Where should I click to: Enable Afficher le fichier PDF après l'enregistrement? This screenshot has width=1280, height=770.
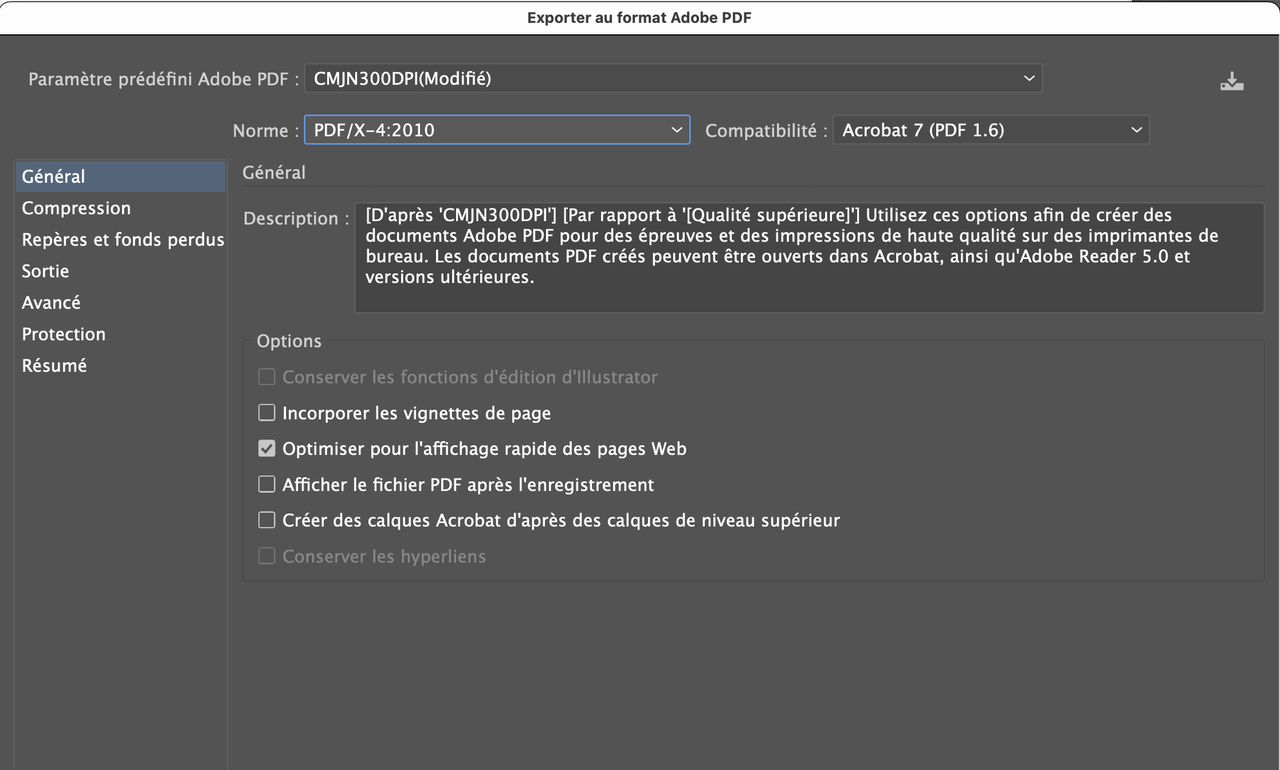[267, 485]
